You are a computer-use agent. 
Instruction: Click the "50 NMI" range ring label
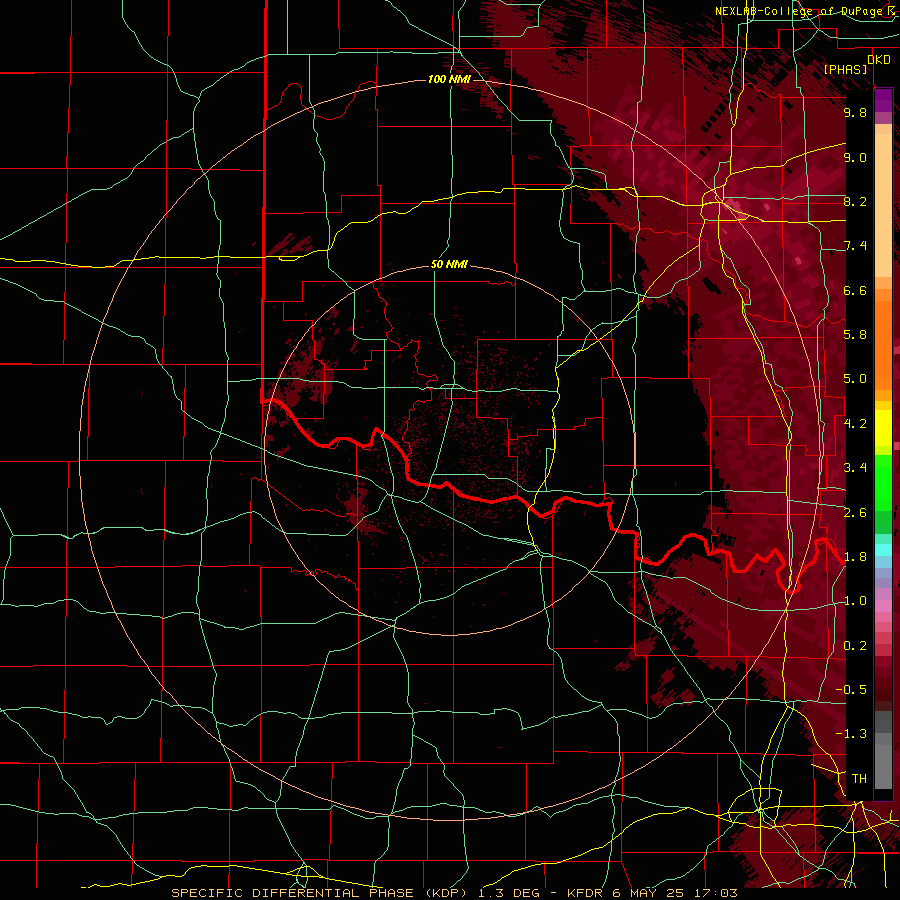[449, 265]
